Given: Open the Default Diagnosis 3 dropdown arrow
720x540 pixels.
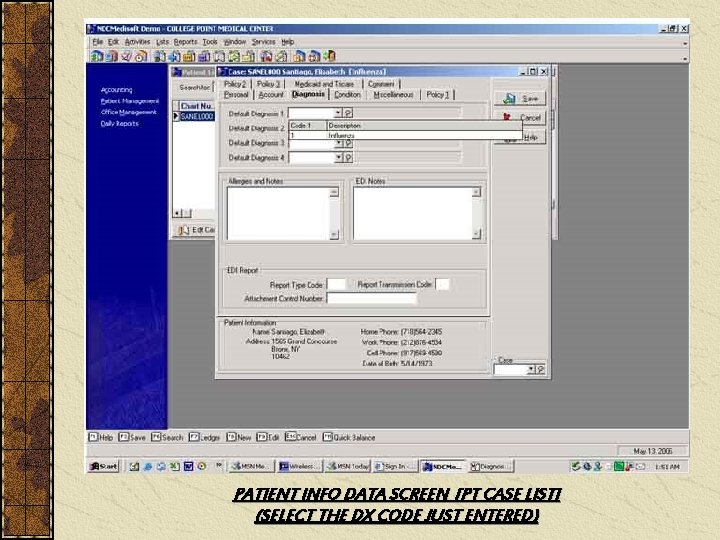Looking at the screenshot, I should click(338, 144).
